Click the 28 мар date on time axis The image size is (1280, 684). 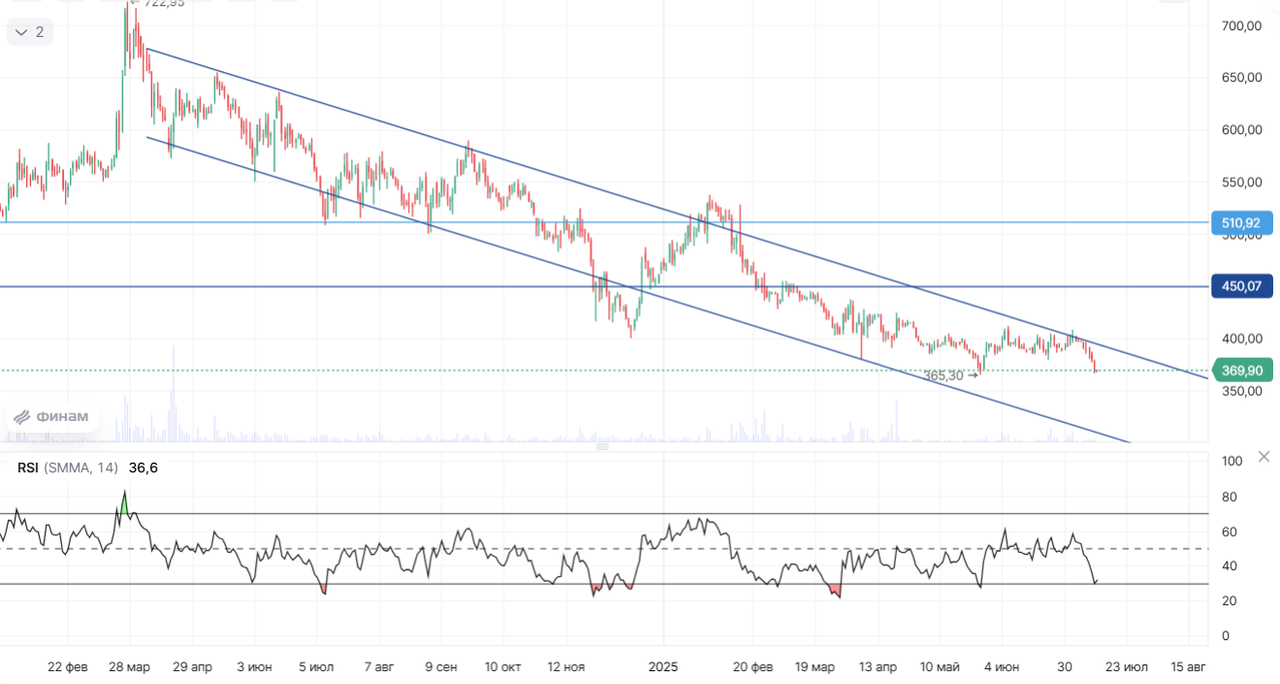click(130, 666)
